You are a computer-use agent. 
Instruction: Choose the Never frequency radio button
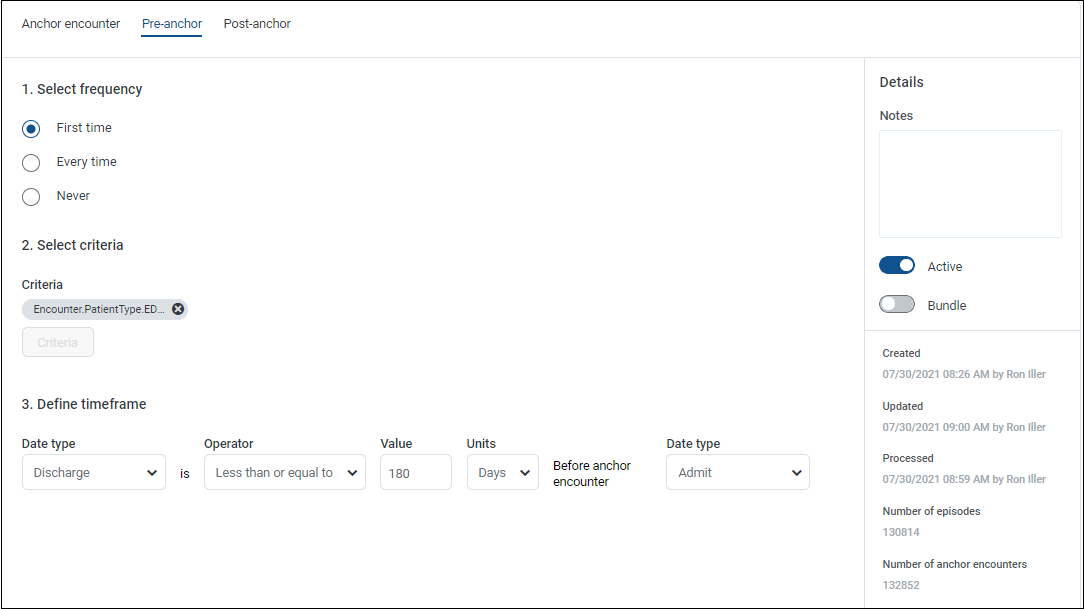[31, 197]
